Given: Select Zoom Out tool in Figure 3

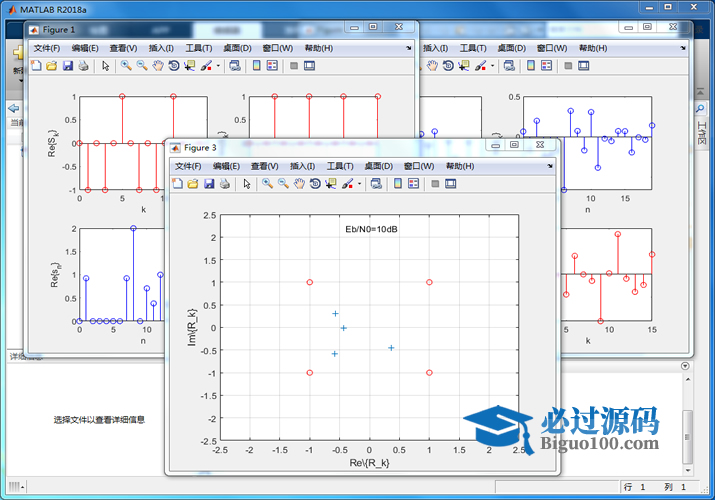Looking at the screenshot, I should click(x=283, y=184).
